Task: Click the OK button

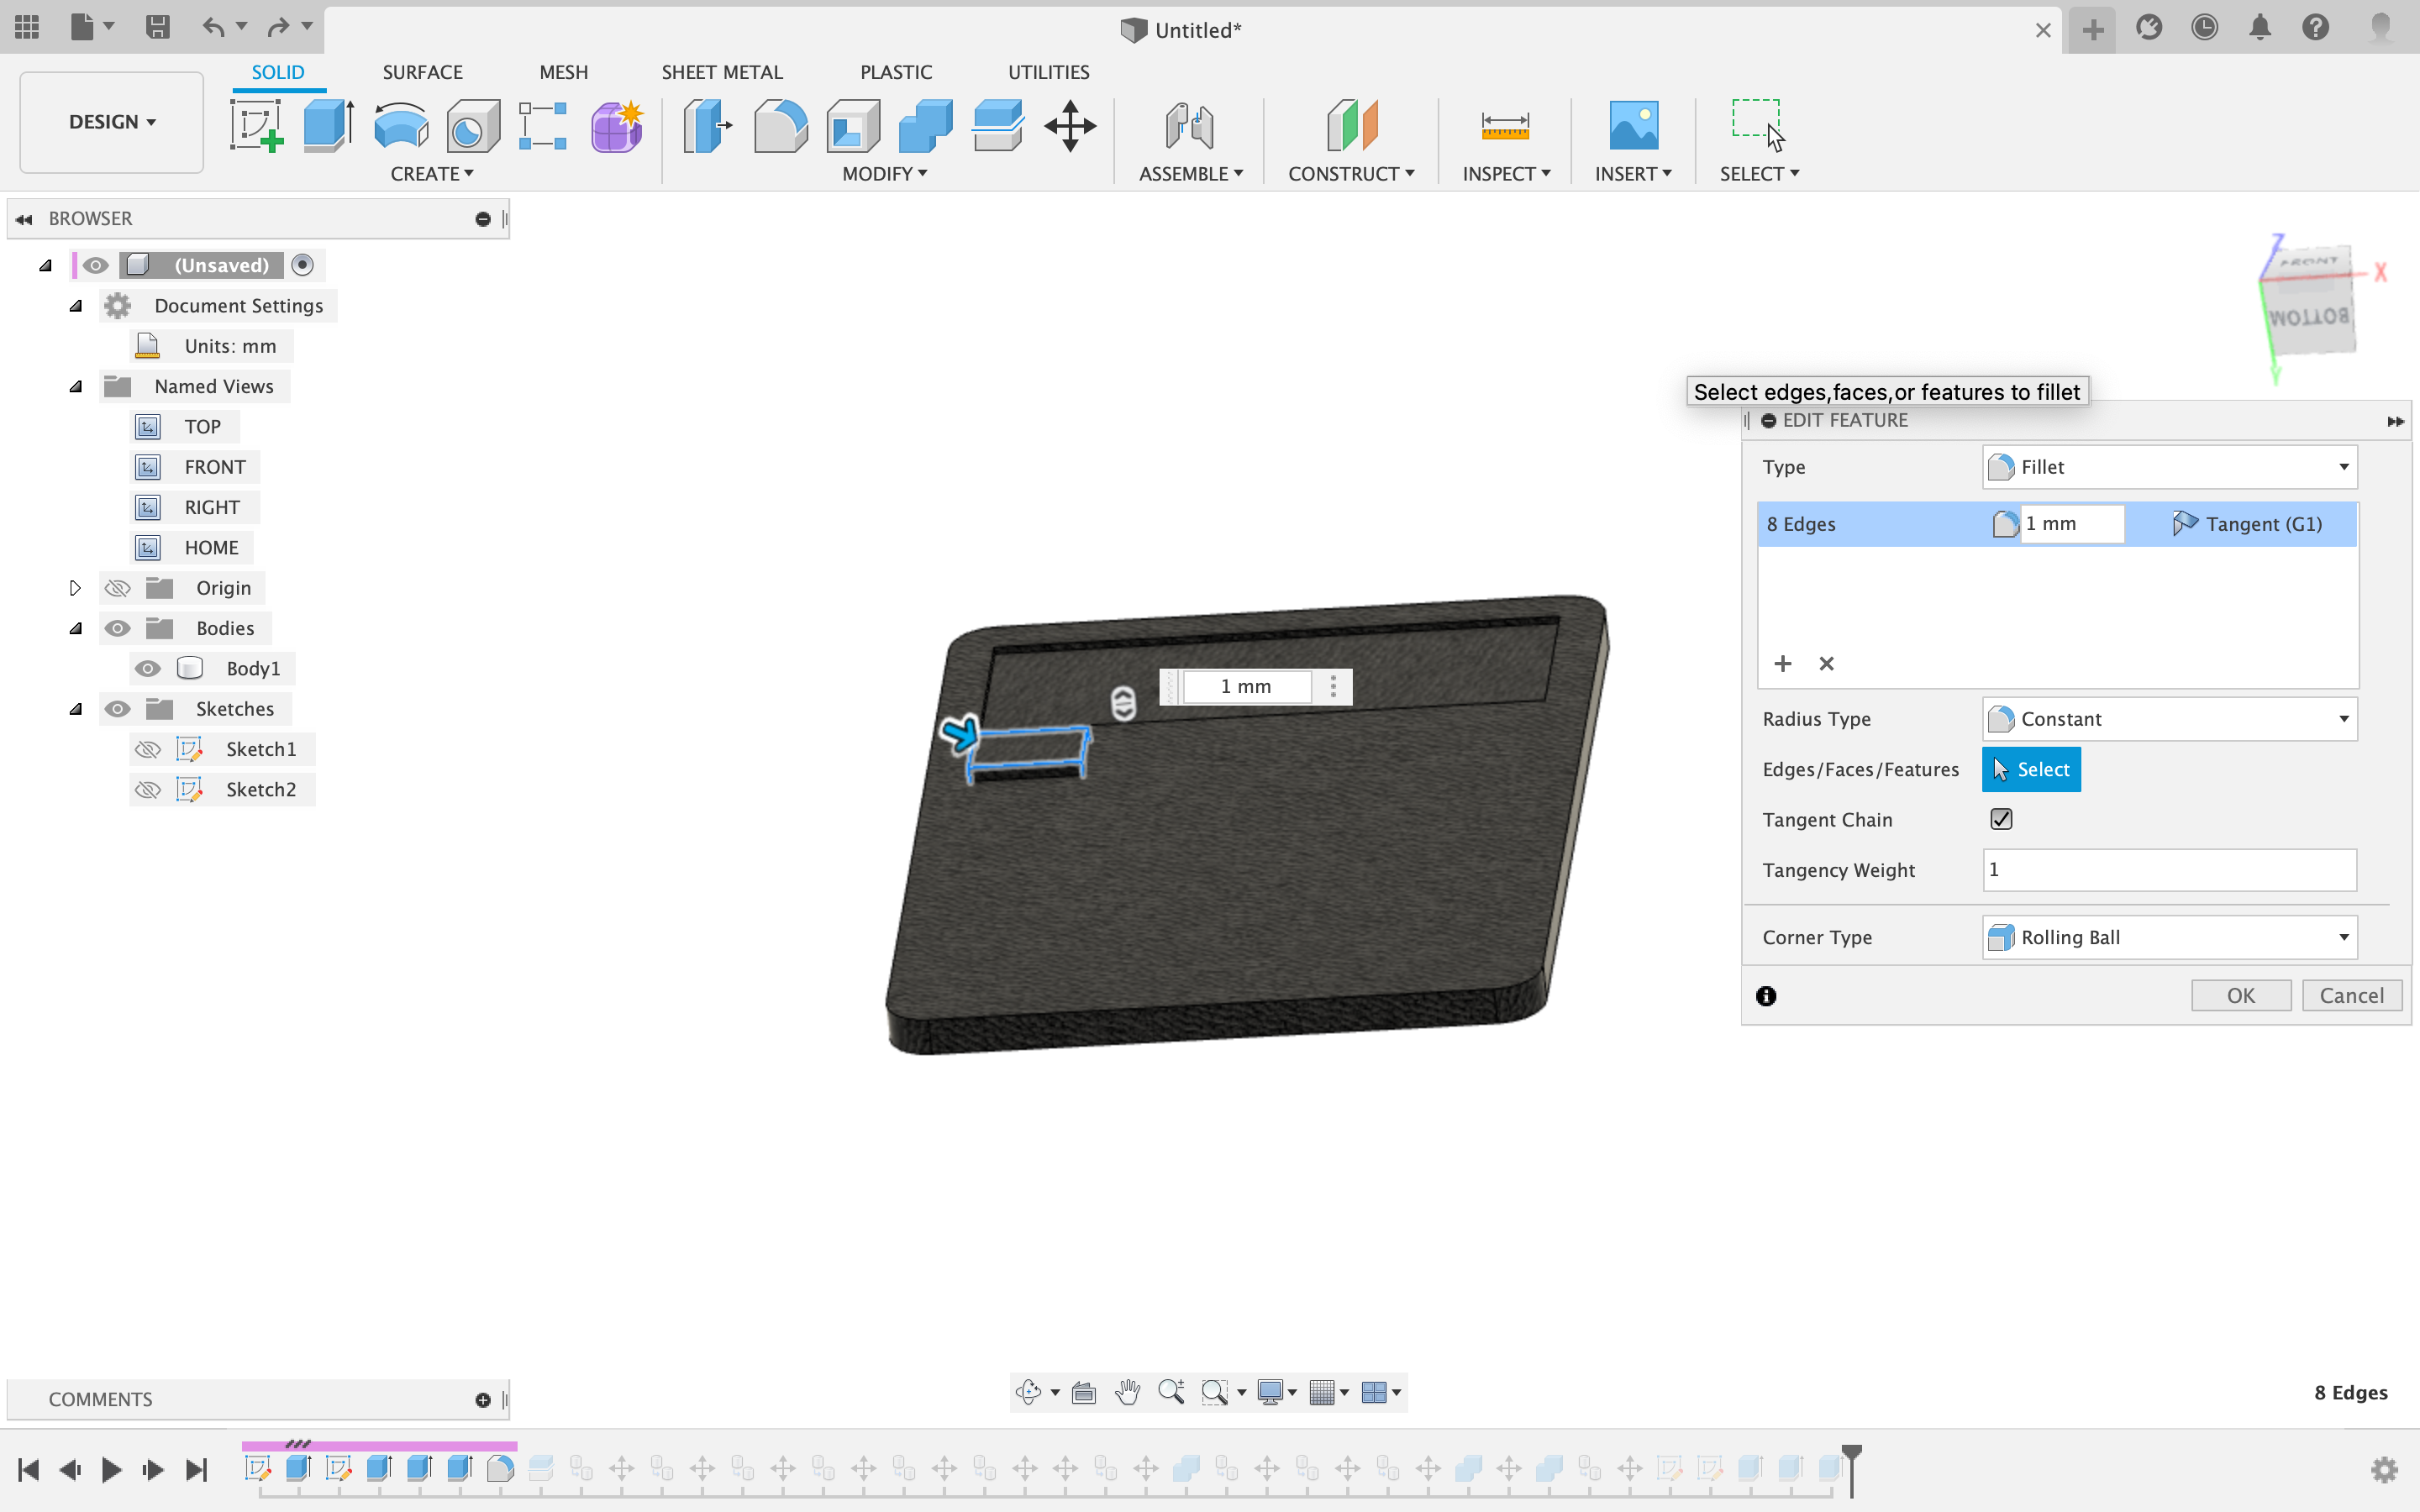Action: coord(2240,995)
